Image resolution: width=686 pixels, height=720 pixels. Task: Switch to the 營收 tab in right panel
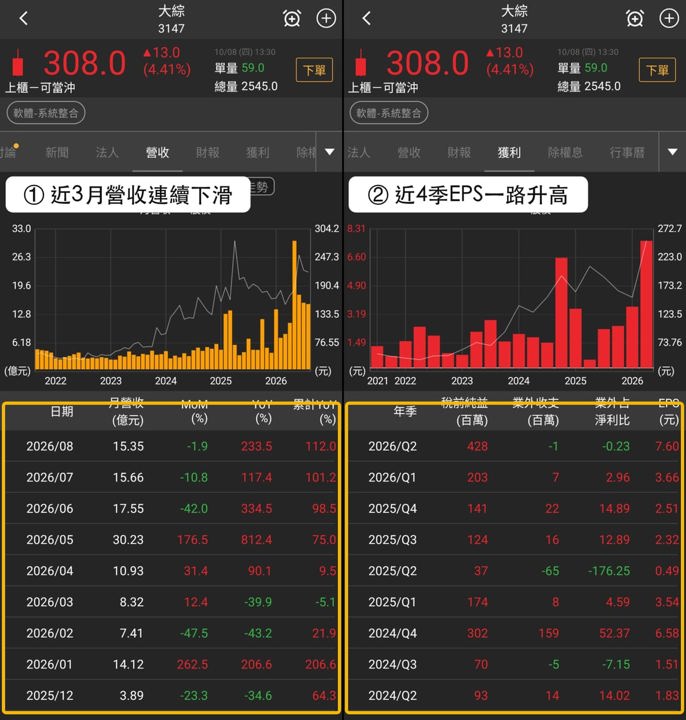click(x=409, y=152)
